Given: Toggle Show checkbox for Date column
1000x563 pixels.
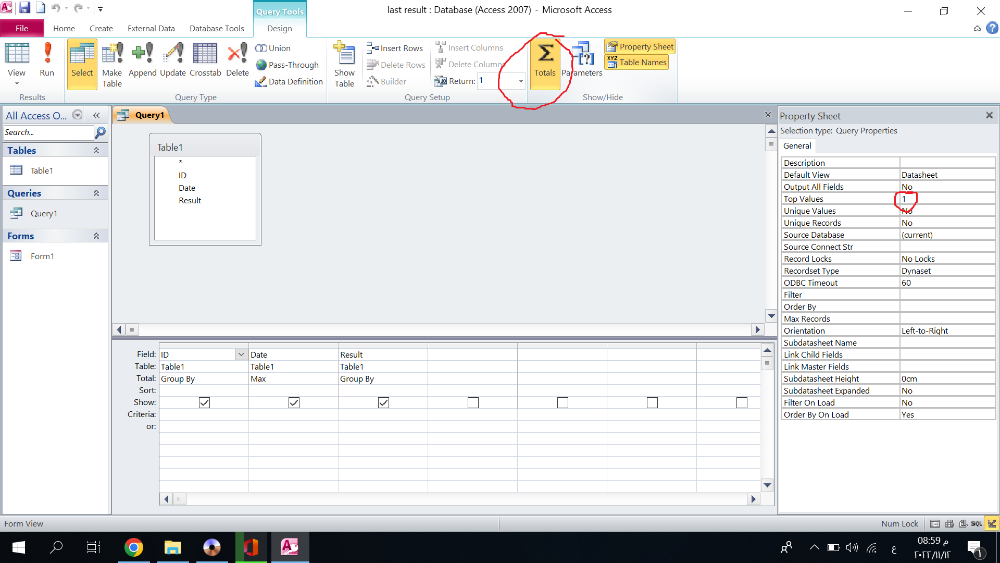Looking at the screenshot, I should pos(293,402).
